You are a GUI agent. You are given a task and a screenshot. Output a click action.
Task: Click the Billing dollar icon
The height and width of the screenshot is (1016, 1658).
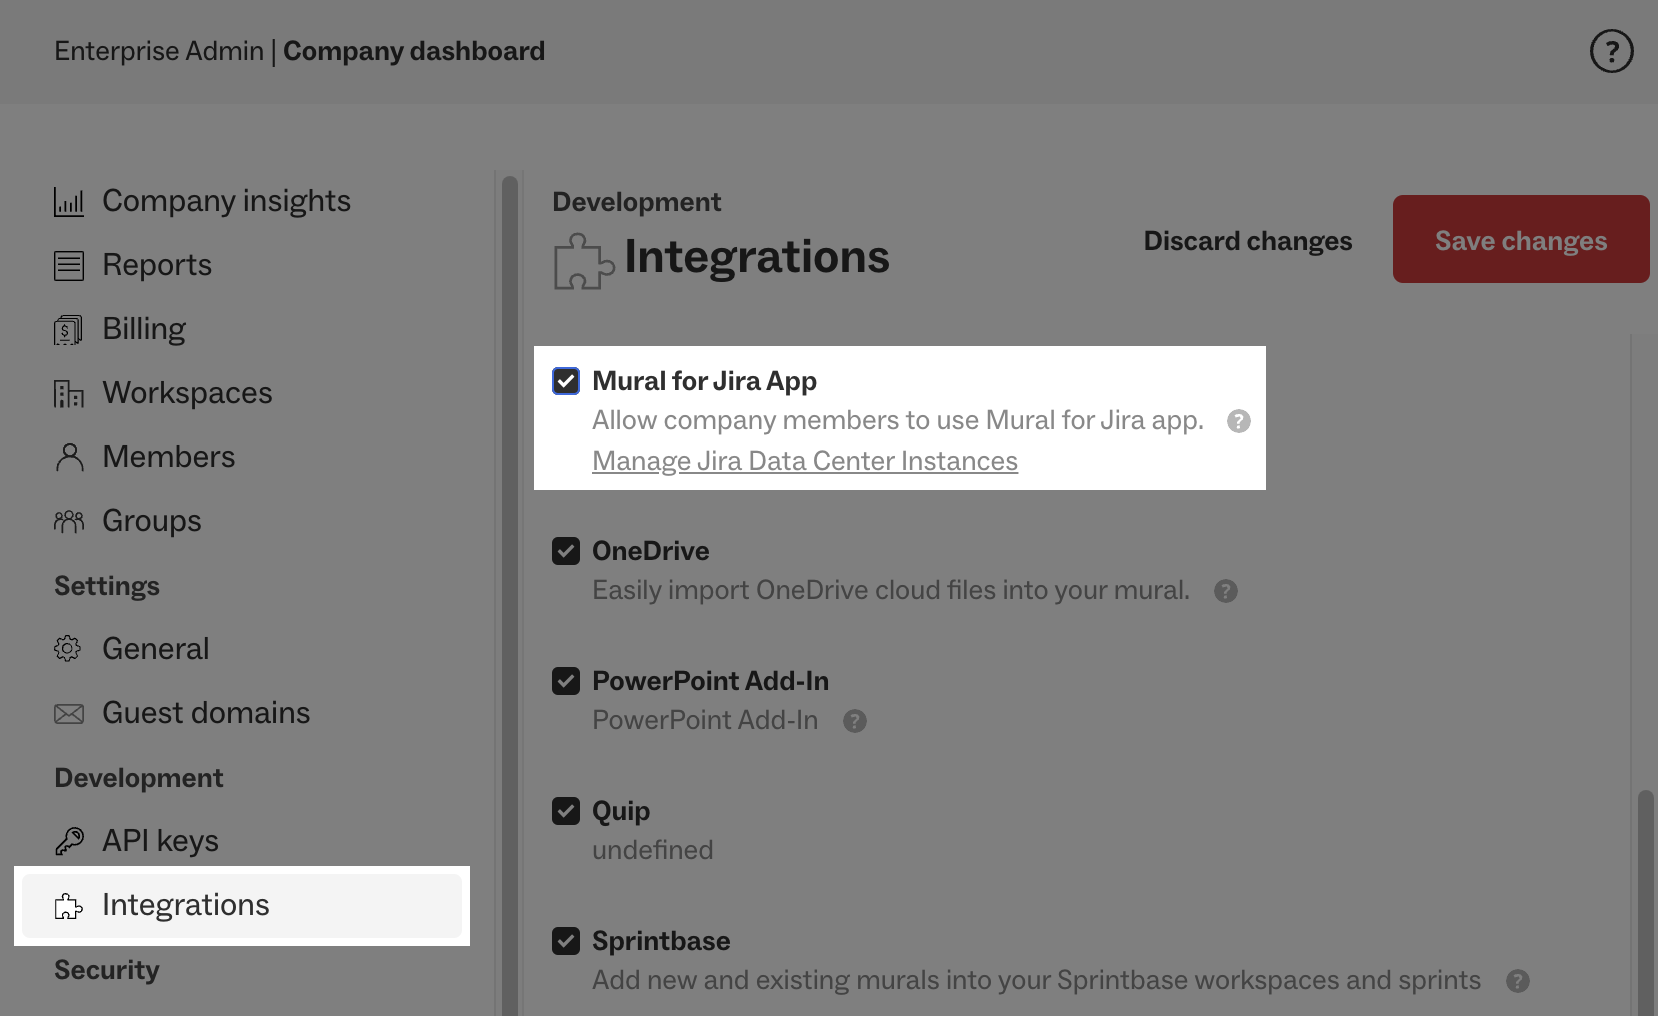tap(68, 328)
